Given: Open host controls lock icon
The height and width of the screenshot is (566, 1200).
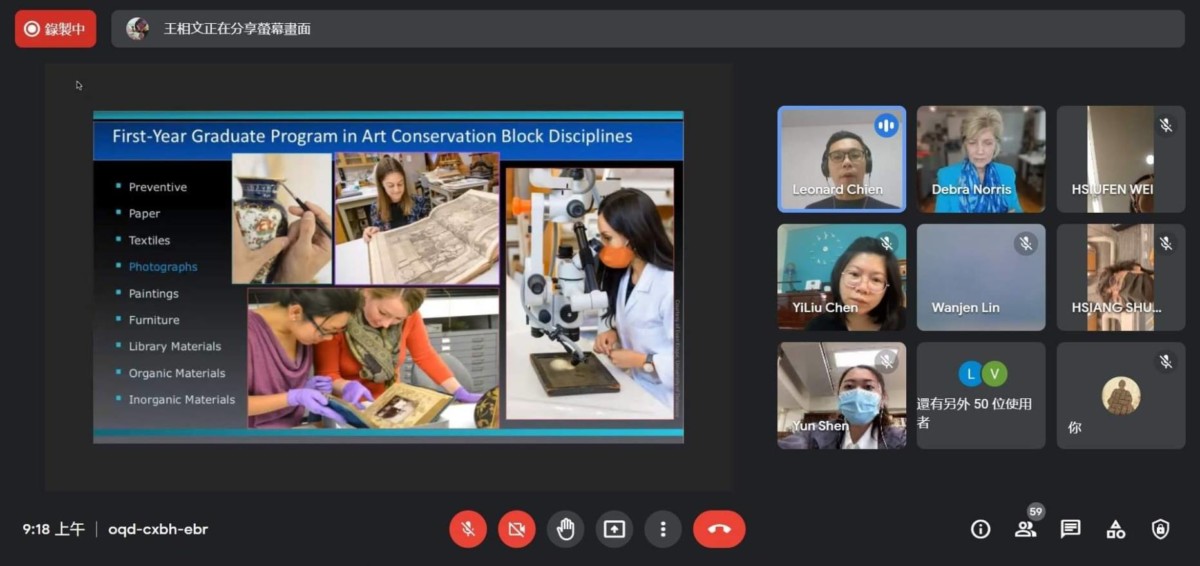Looking at the screenshot, I should [x=1161, y=529].
